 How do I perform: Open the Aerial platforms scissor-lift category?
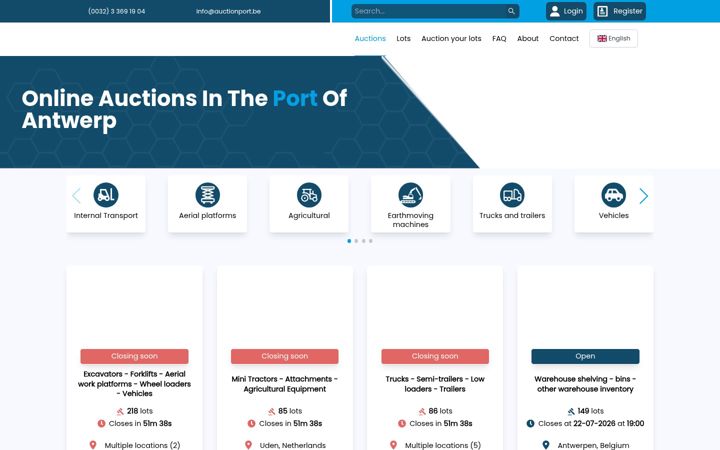208,204
